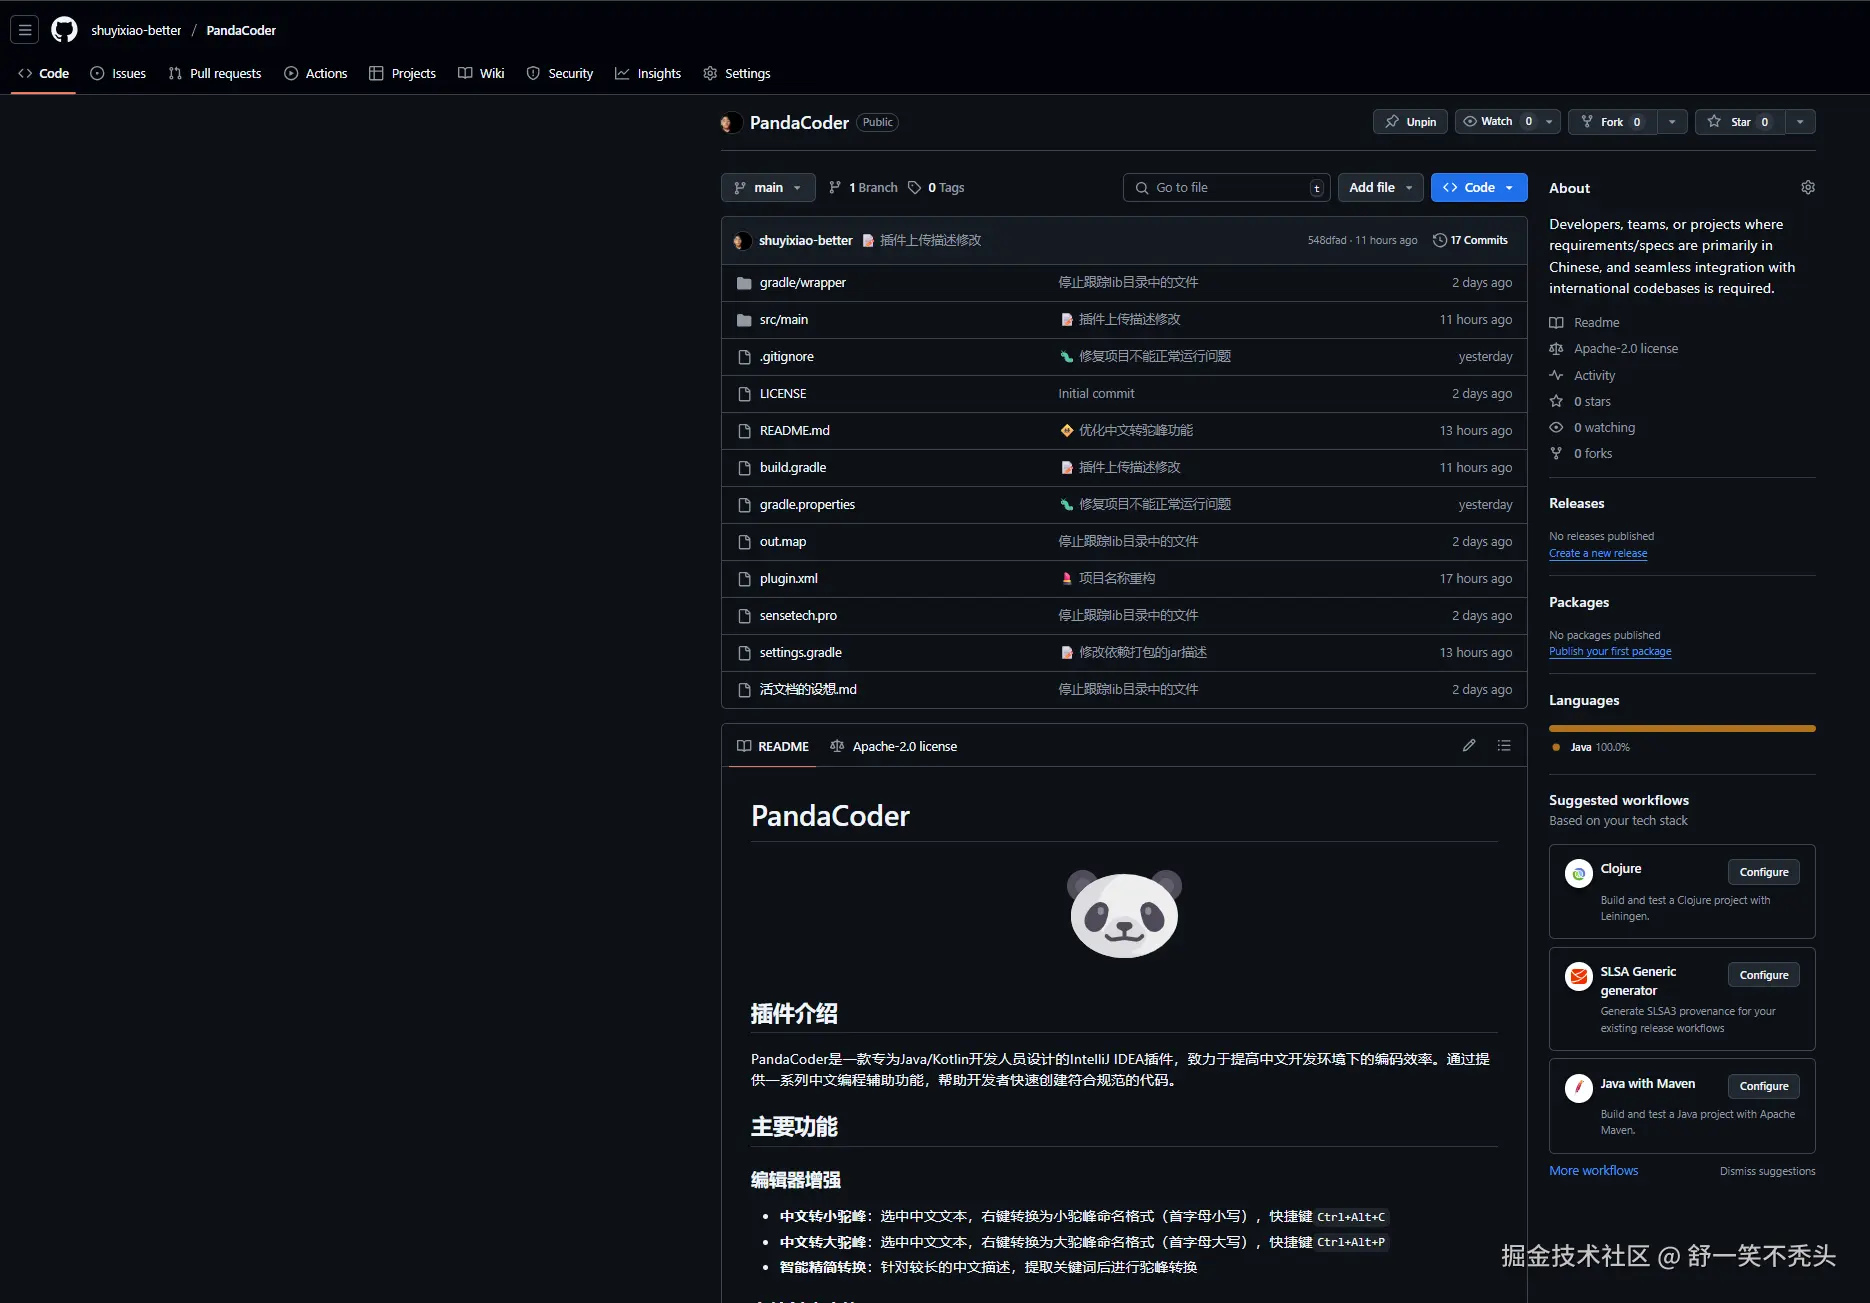1870x1303 pixels.
Task: Unpin the PandaCoder repository
Action: pyautogui.click(x=1411, y=122)
